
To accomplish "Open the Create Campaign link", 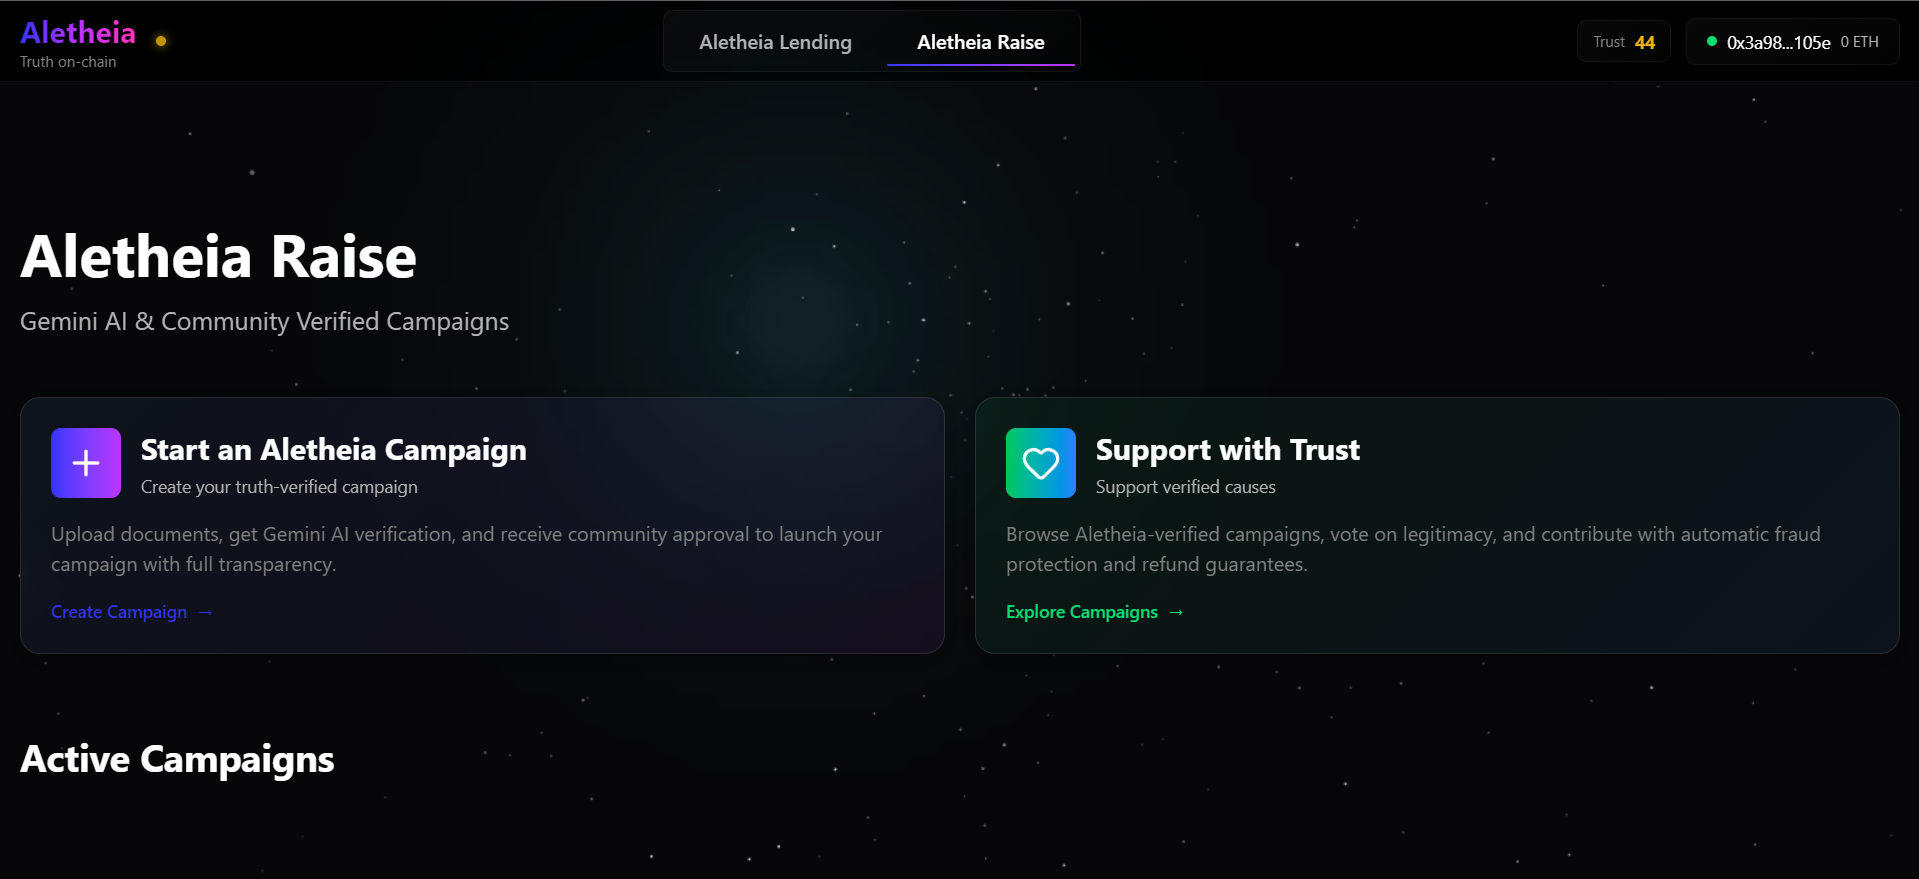I will coord(119,612).
